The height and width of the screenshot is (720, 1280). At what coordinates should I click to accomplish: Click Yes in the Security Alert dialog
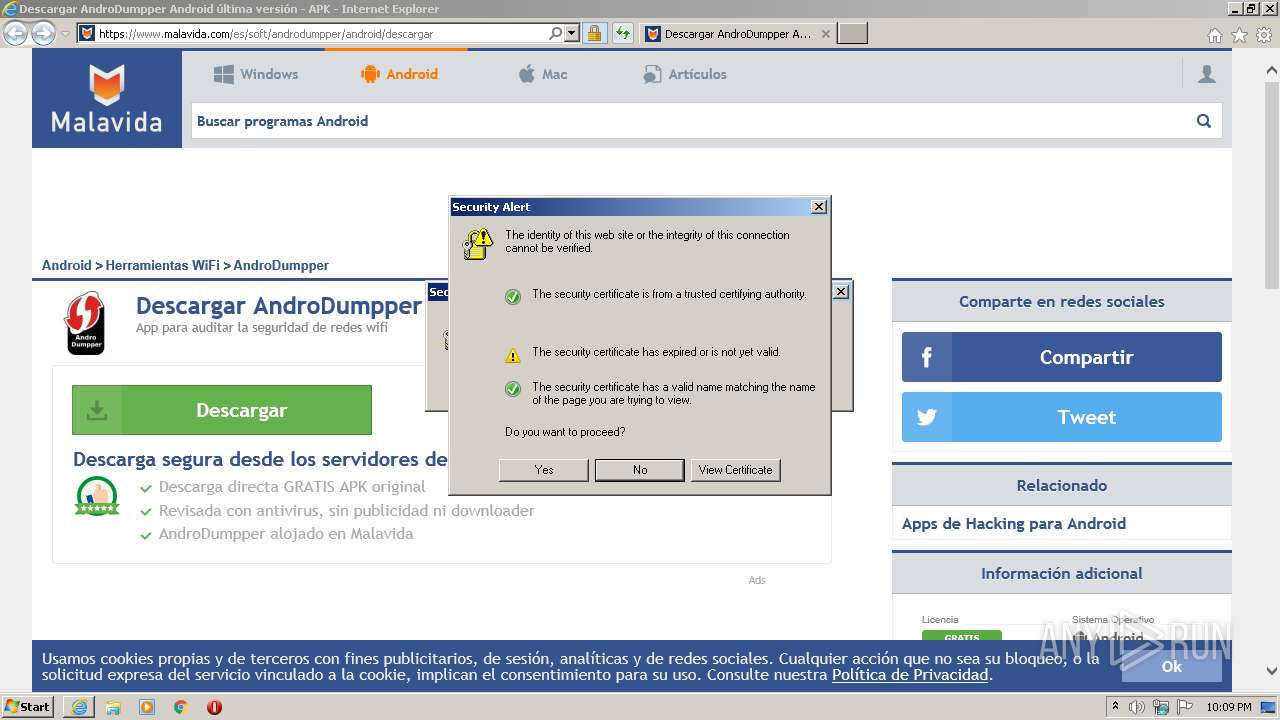click(543, 470)
